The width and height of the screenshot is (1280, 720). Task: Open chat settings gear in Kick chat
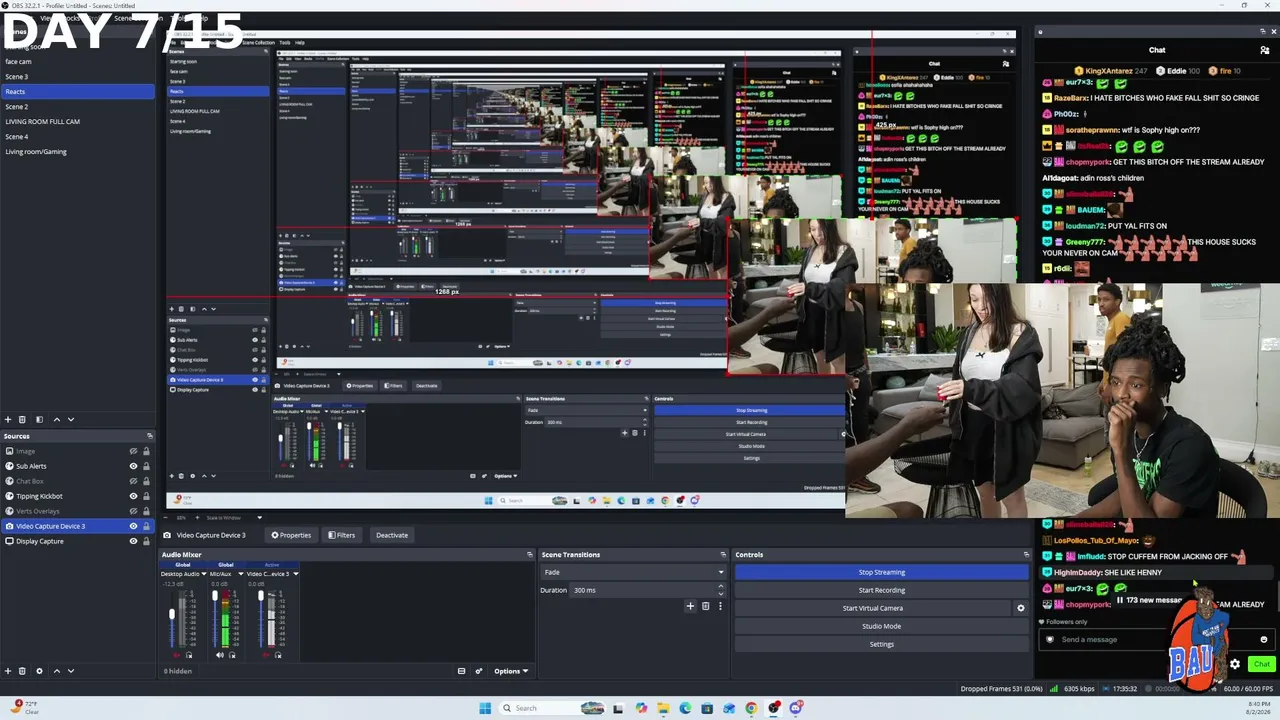click(x=1235, y=664)
